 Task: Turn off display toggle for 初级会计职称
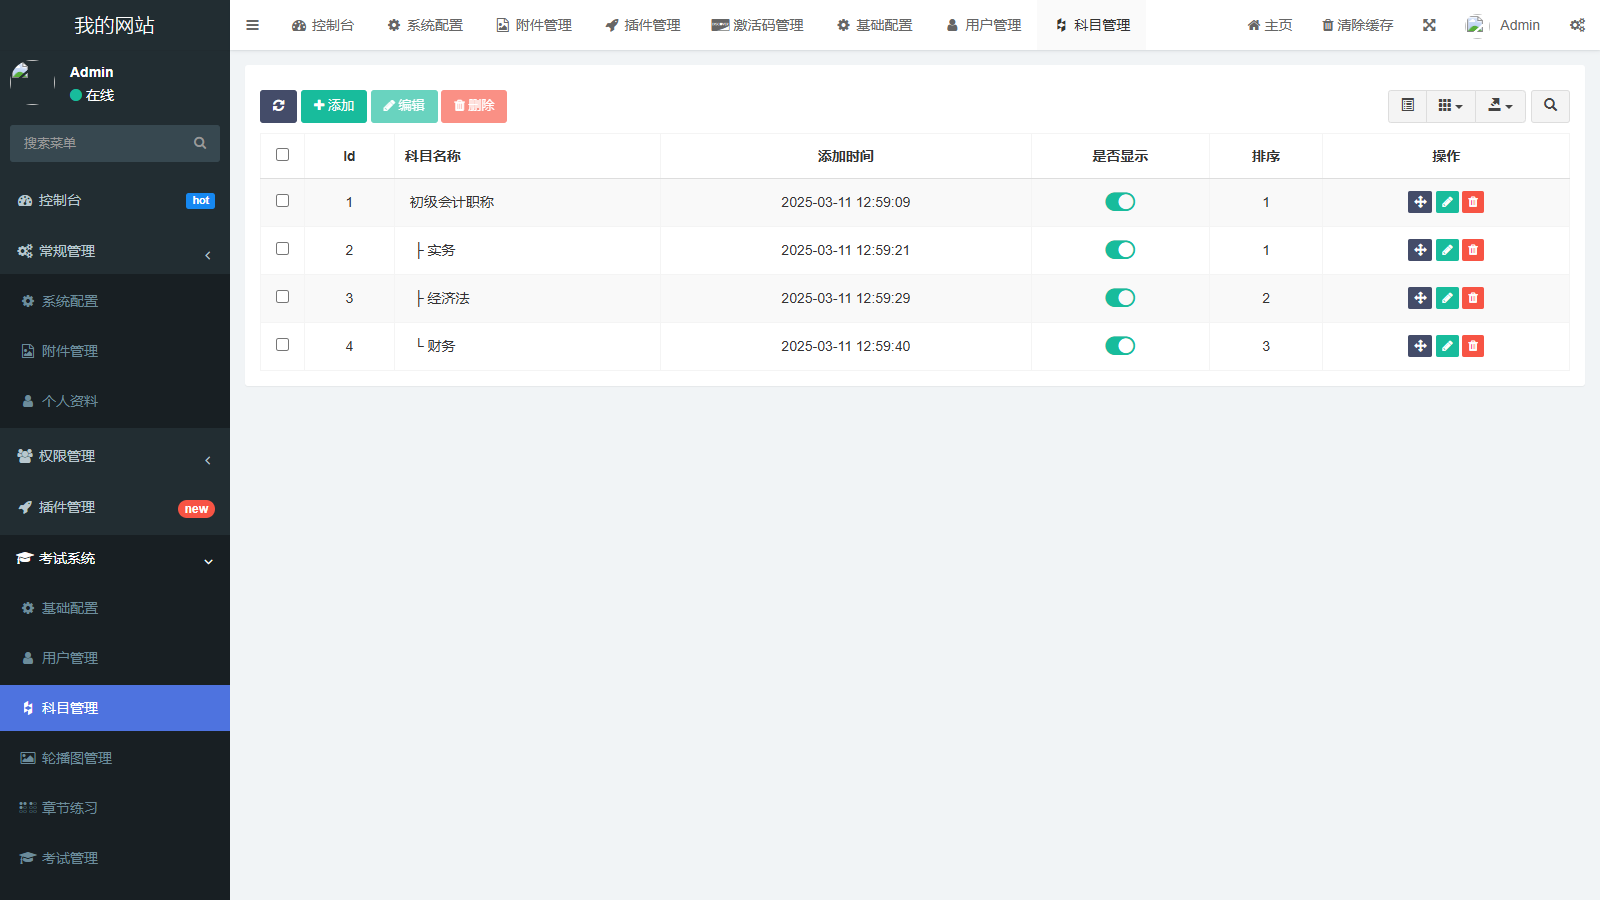[x=1120, y=202]
